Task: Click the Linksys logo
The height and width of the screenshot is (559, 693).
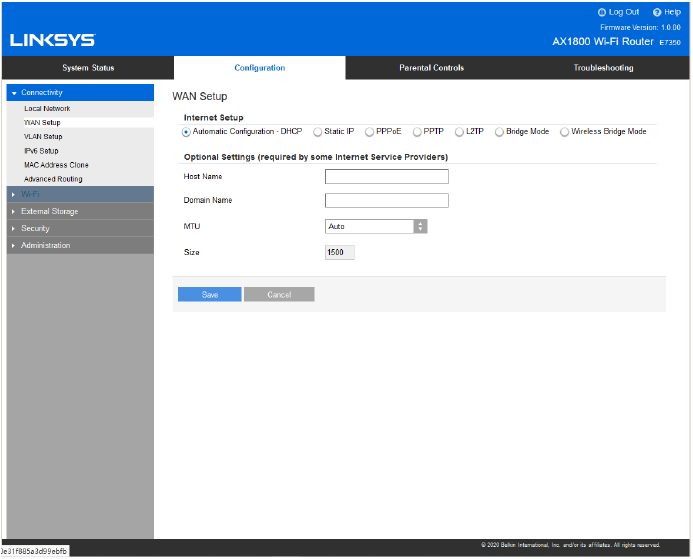Action: pos(53,40)
